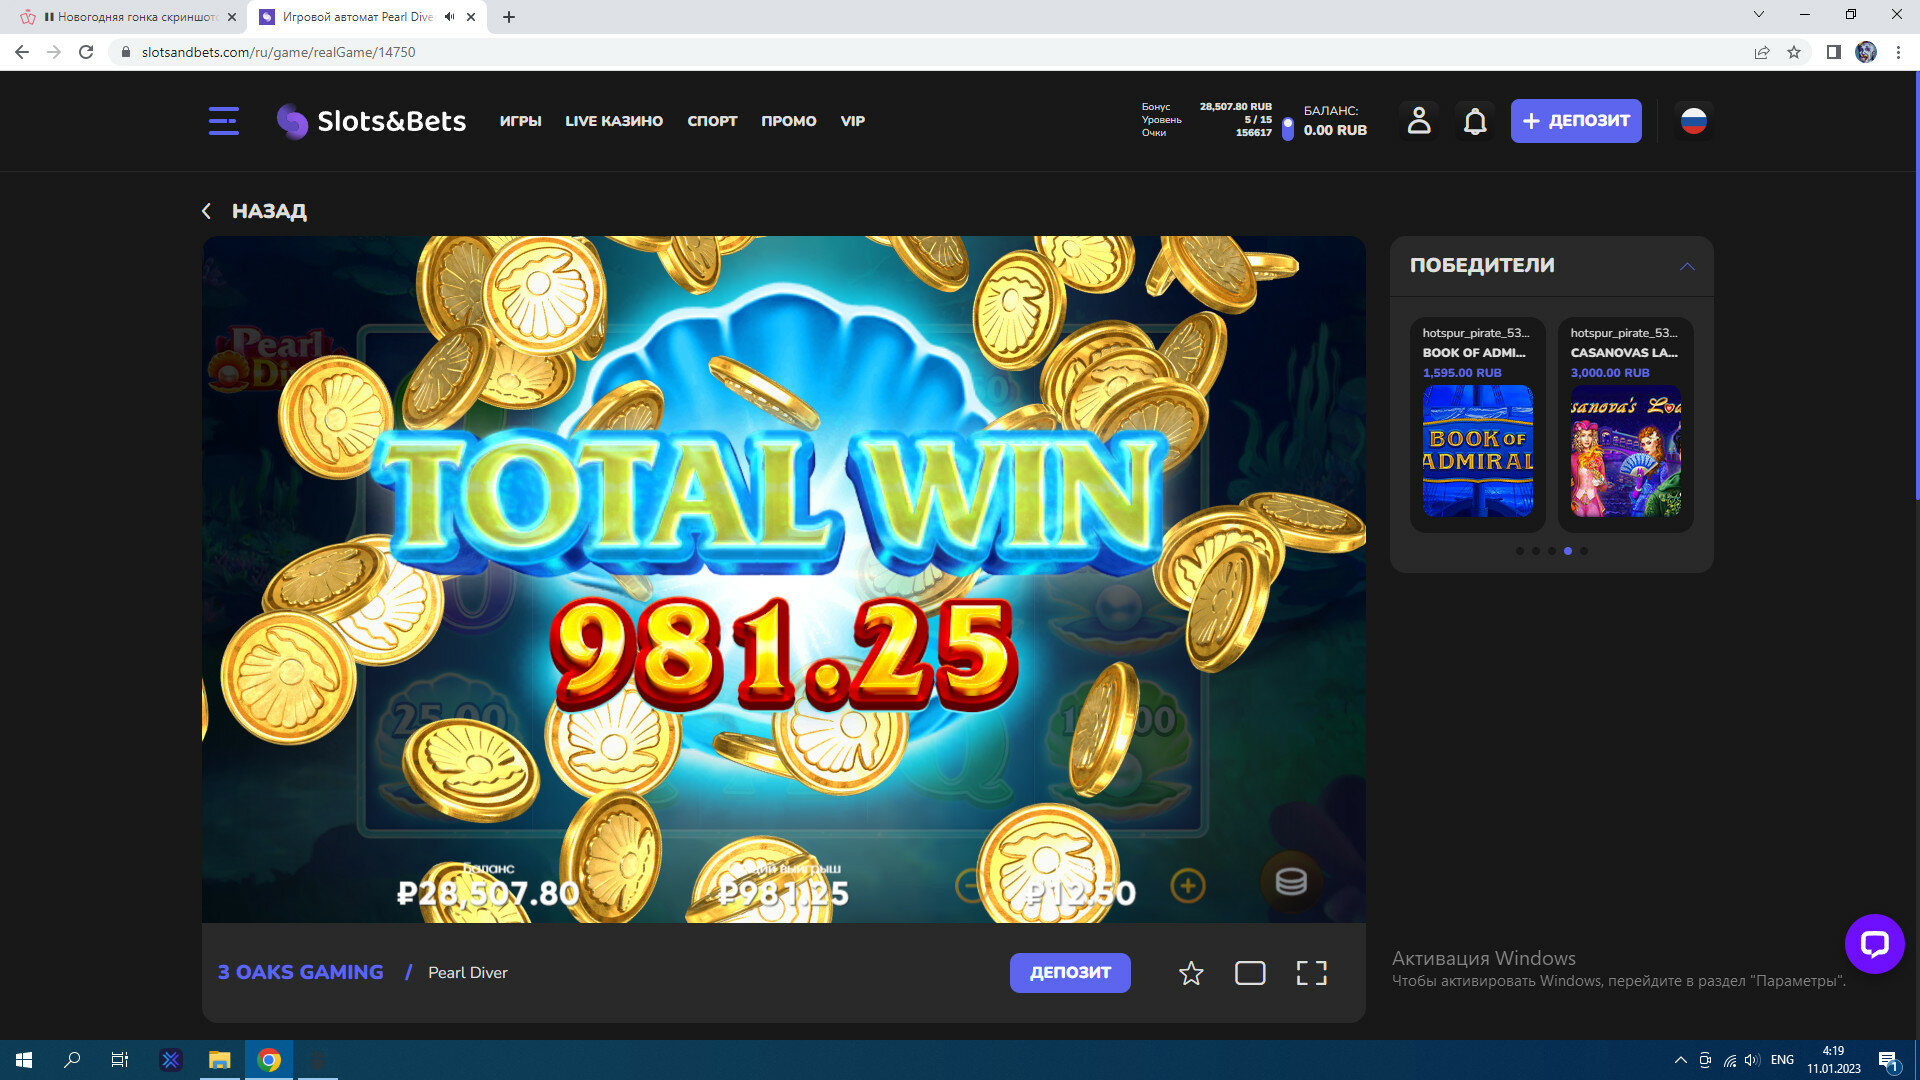Select first winners carousel dot

tap(1520, 551)
